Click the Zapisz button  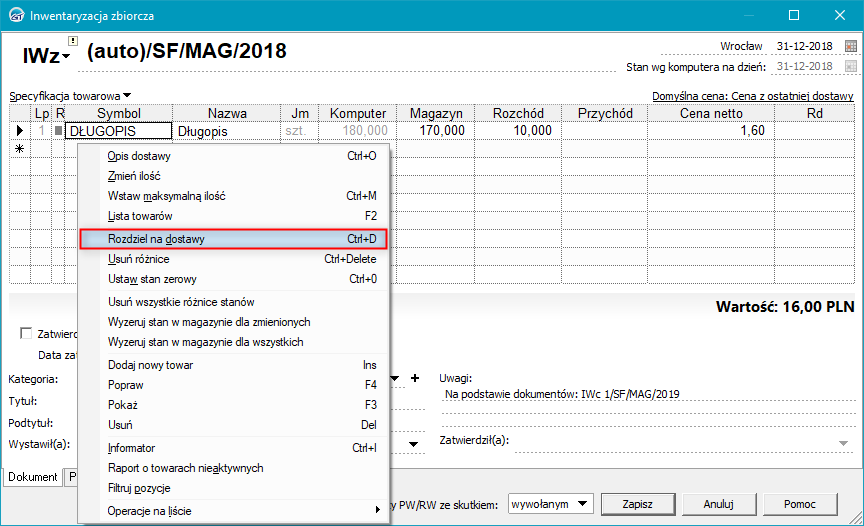pos(638,504)
